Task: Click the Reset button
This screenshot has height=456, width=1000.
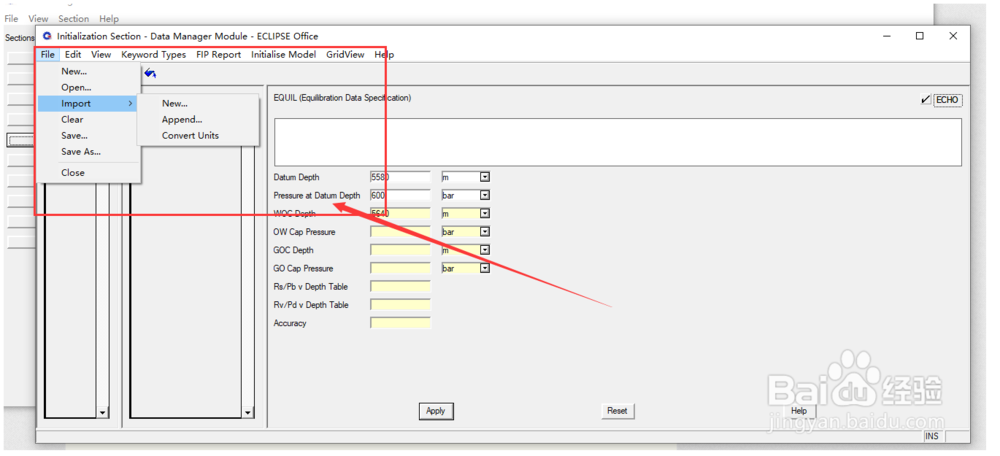Action: point(617,411)
